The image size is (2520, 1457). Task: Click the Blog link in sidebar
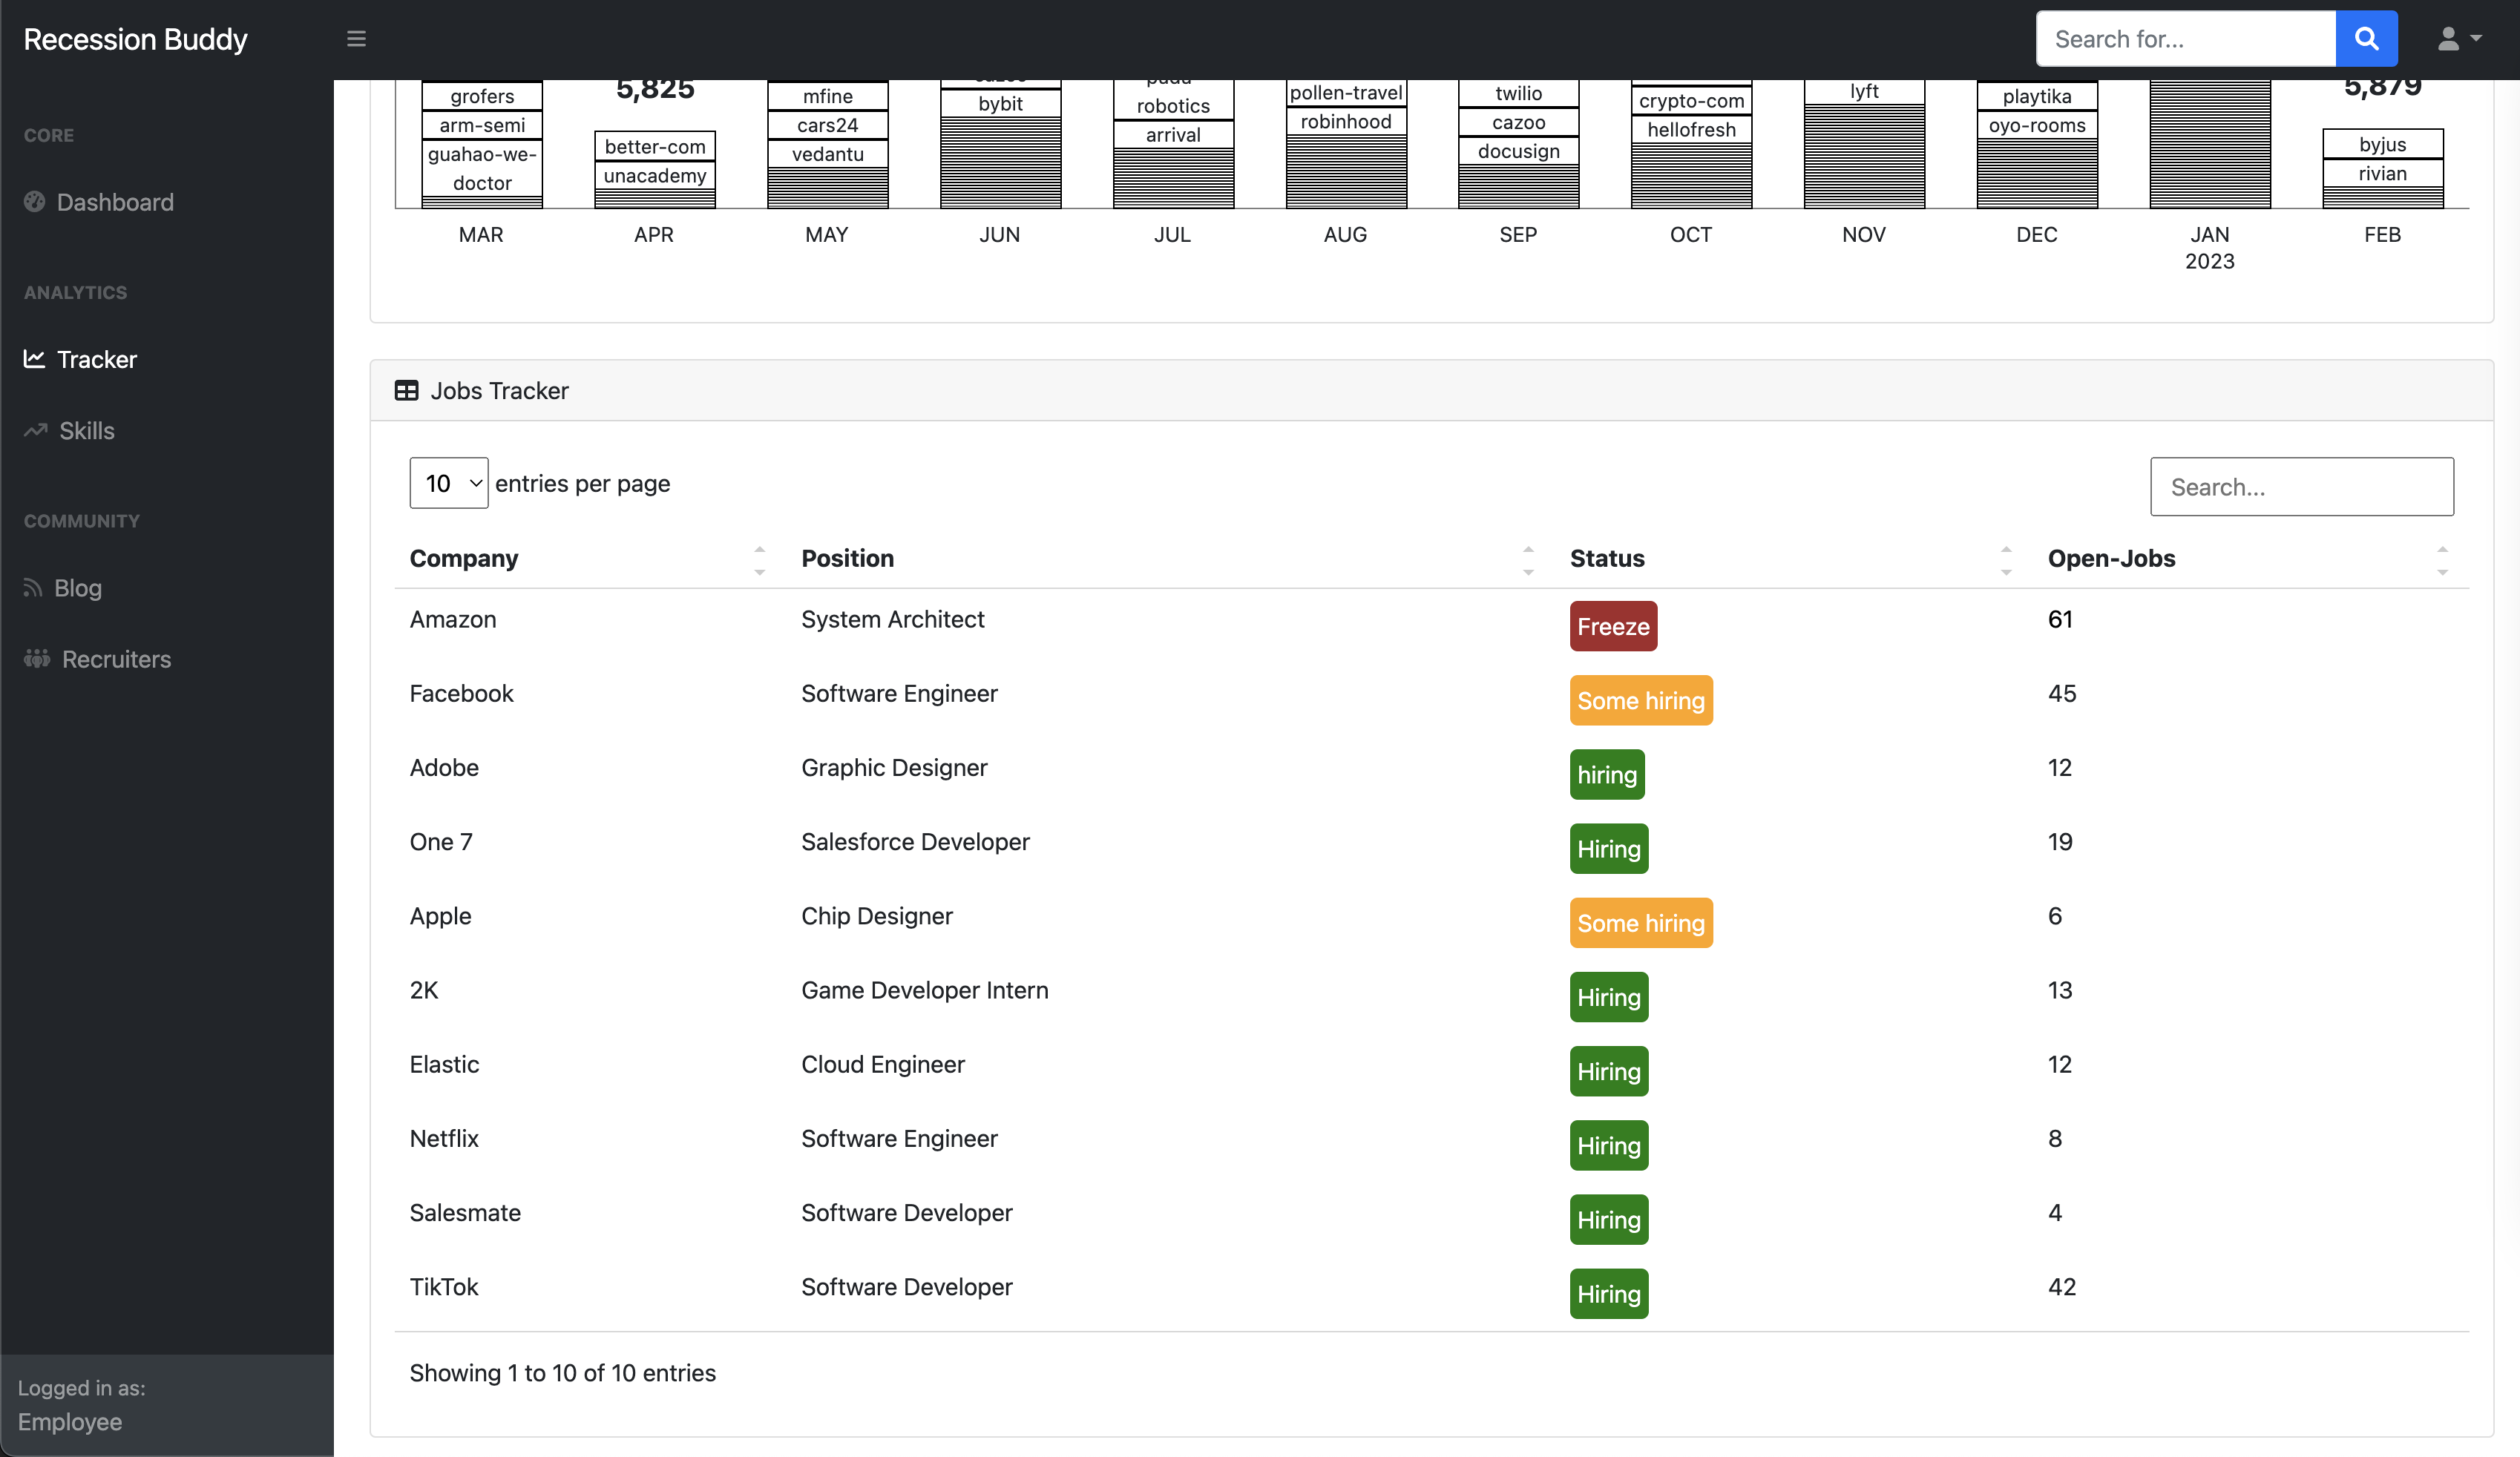click(x=78, y=588)
